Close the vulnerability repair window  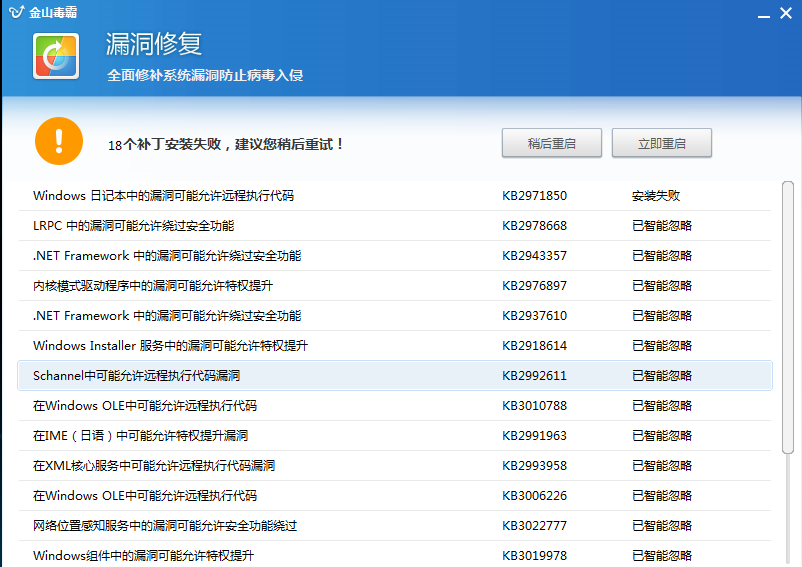pos(788,12)
